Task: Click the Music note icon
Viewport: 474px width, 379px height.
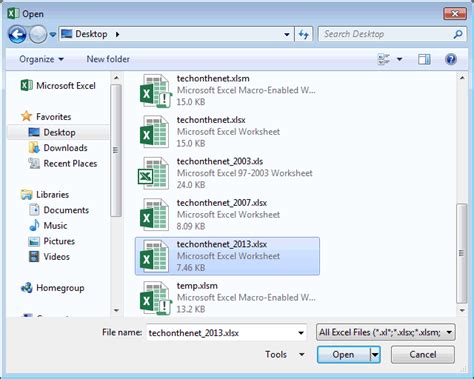Action: (x=34, y=225)
